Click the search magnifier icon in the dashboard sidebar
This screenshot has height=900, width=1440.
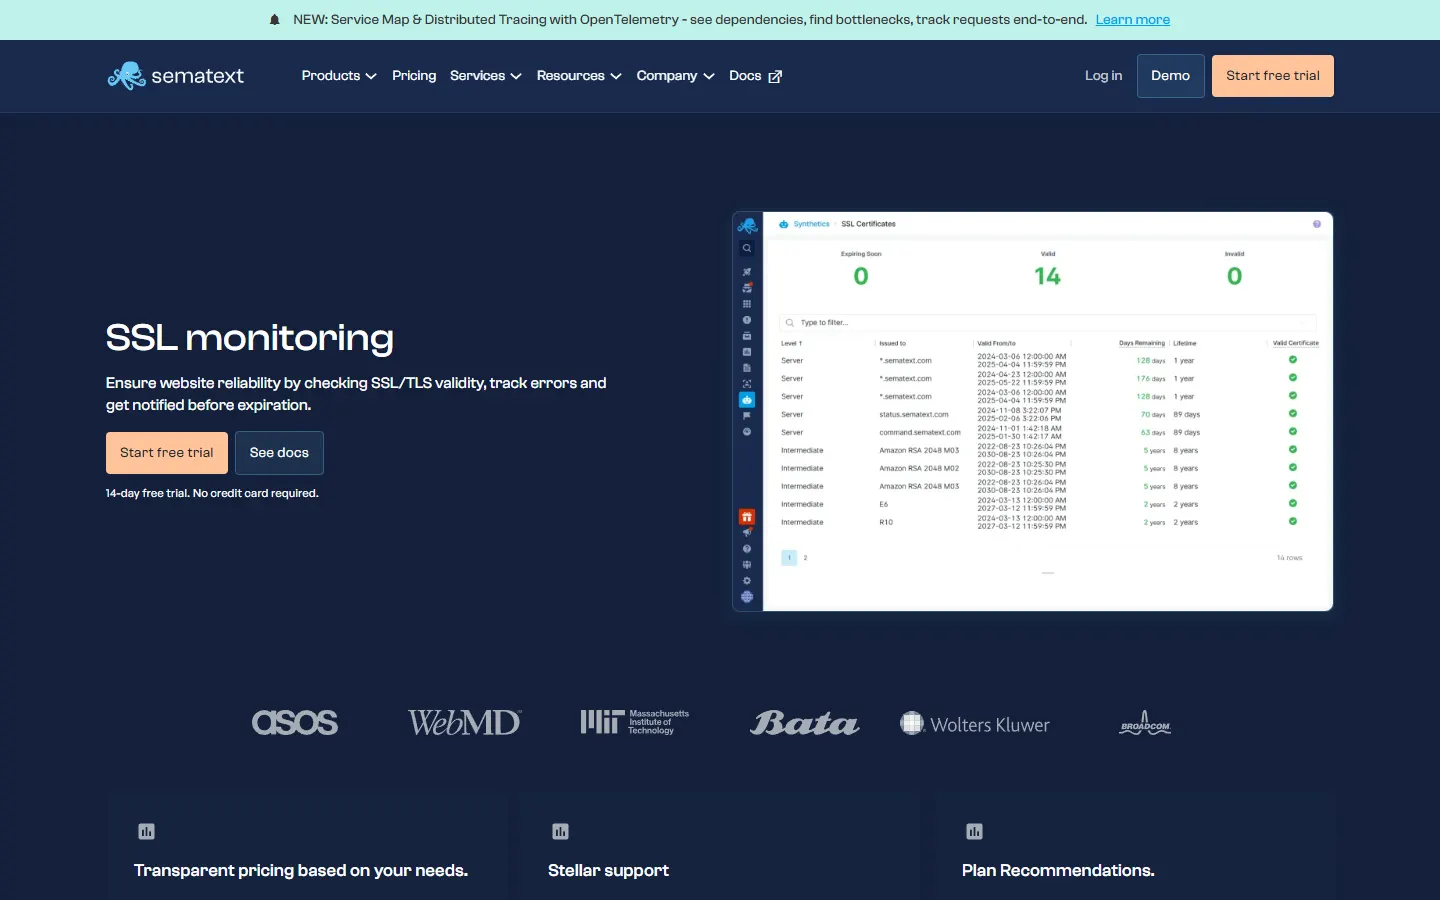pyautogui.click(x=747, y=248)
